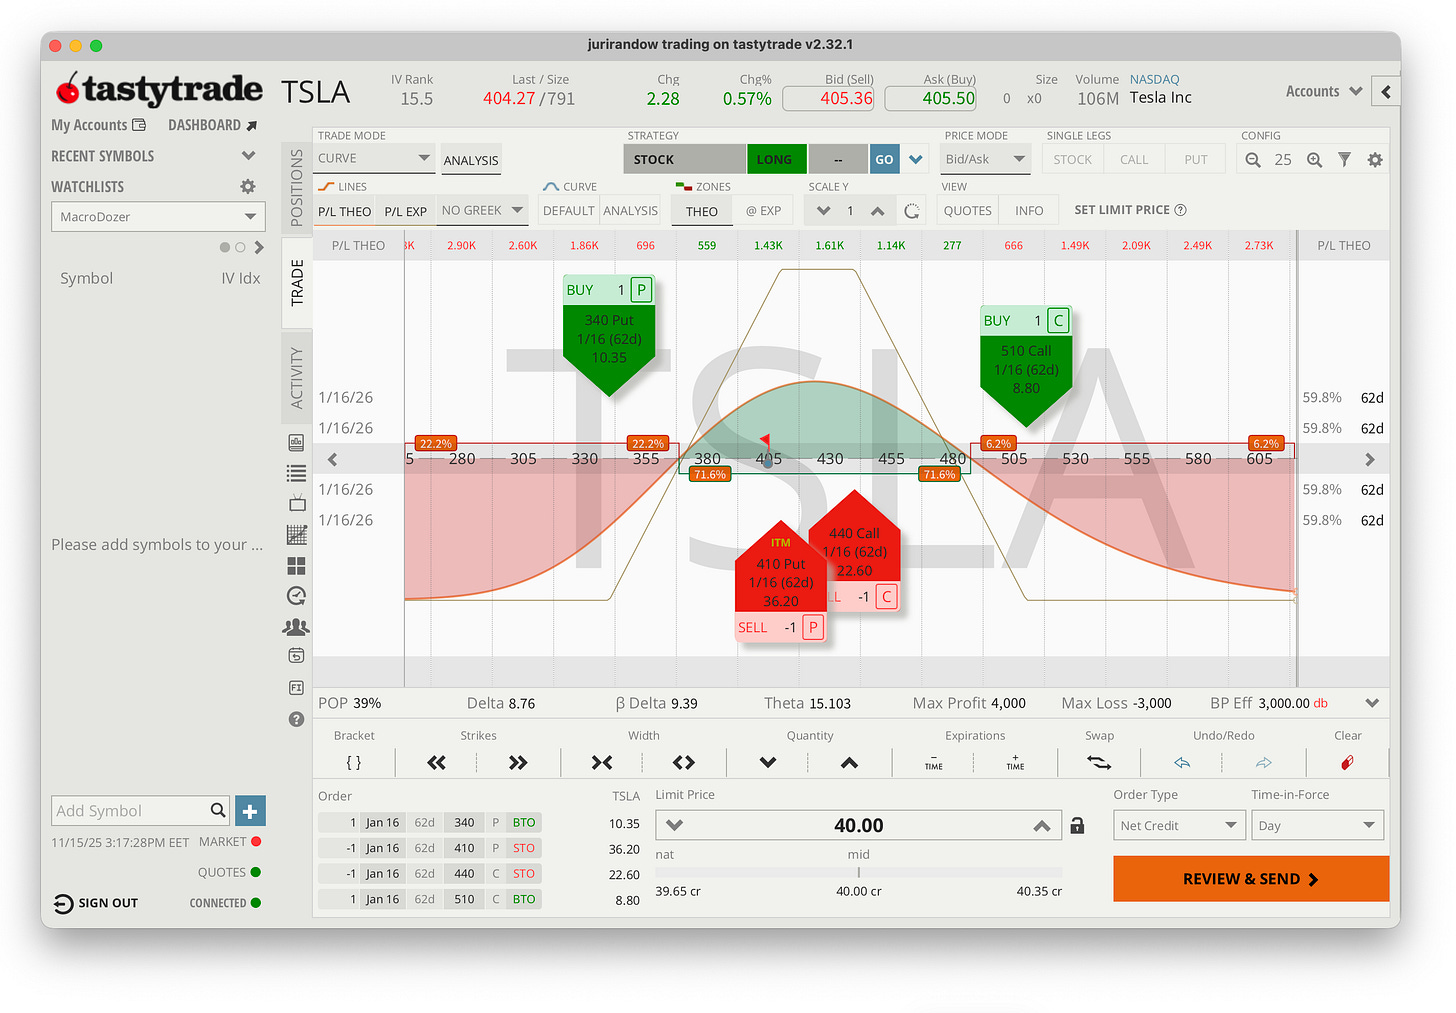Open the ANALYSIS trade mode tab
The height and width of the screenshot is (1013, 1456).
[470, 160]
